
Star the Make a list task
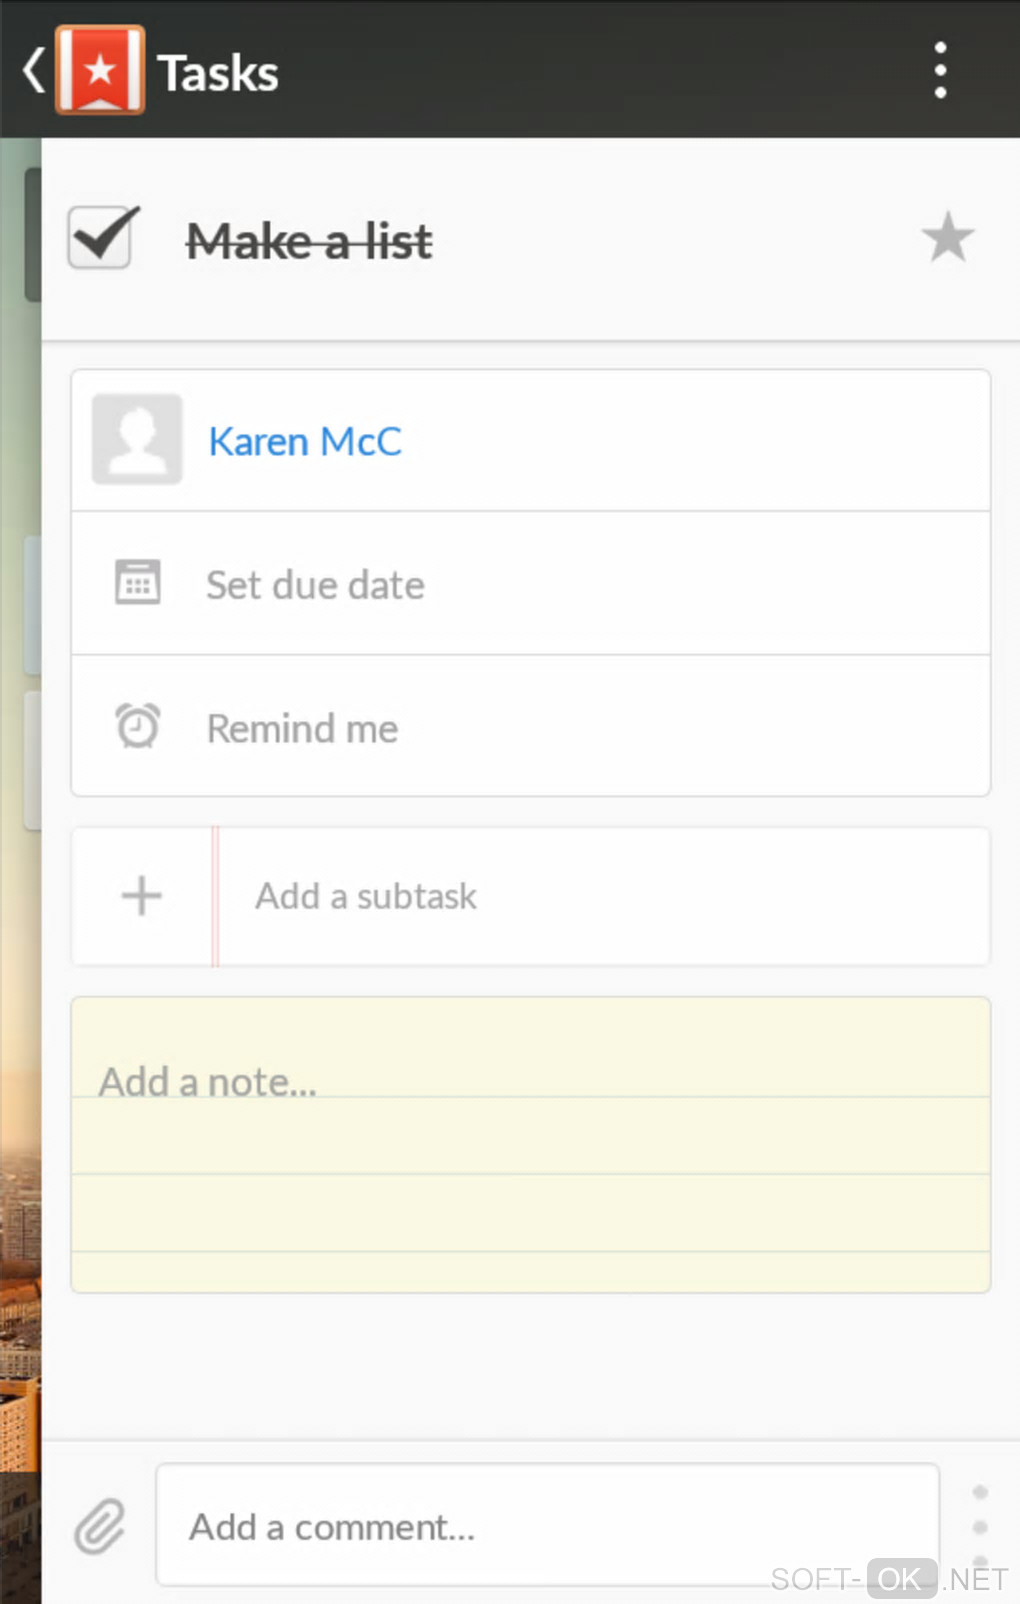(x=946, y=238)
